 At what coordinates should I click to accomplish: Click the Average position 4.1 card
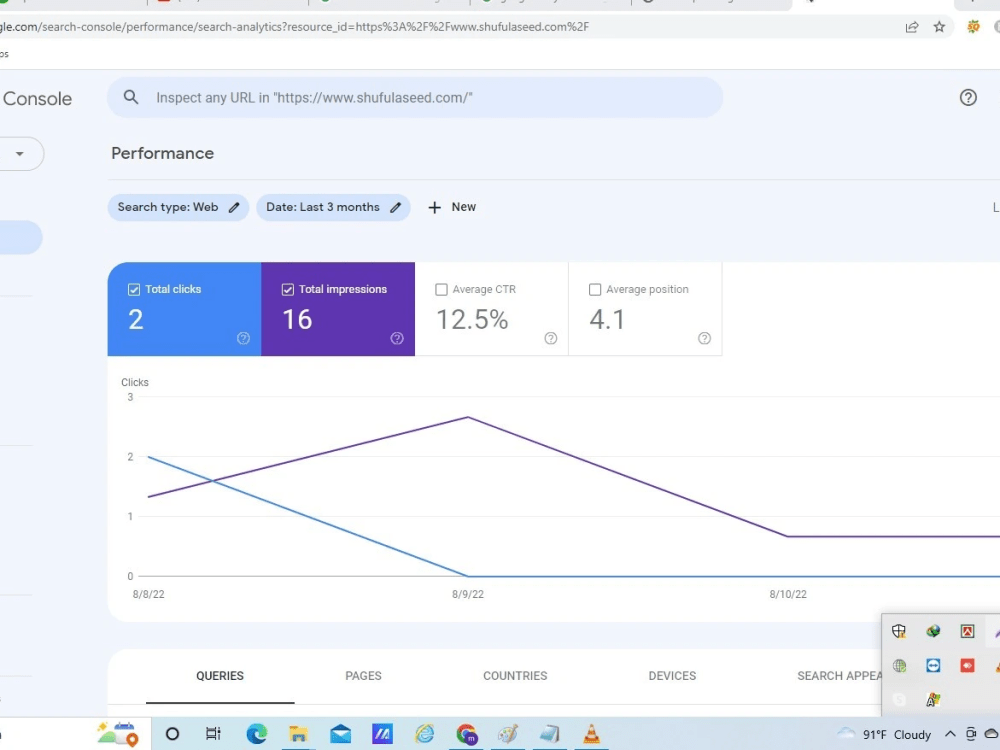point(645,309)
